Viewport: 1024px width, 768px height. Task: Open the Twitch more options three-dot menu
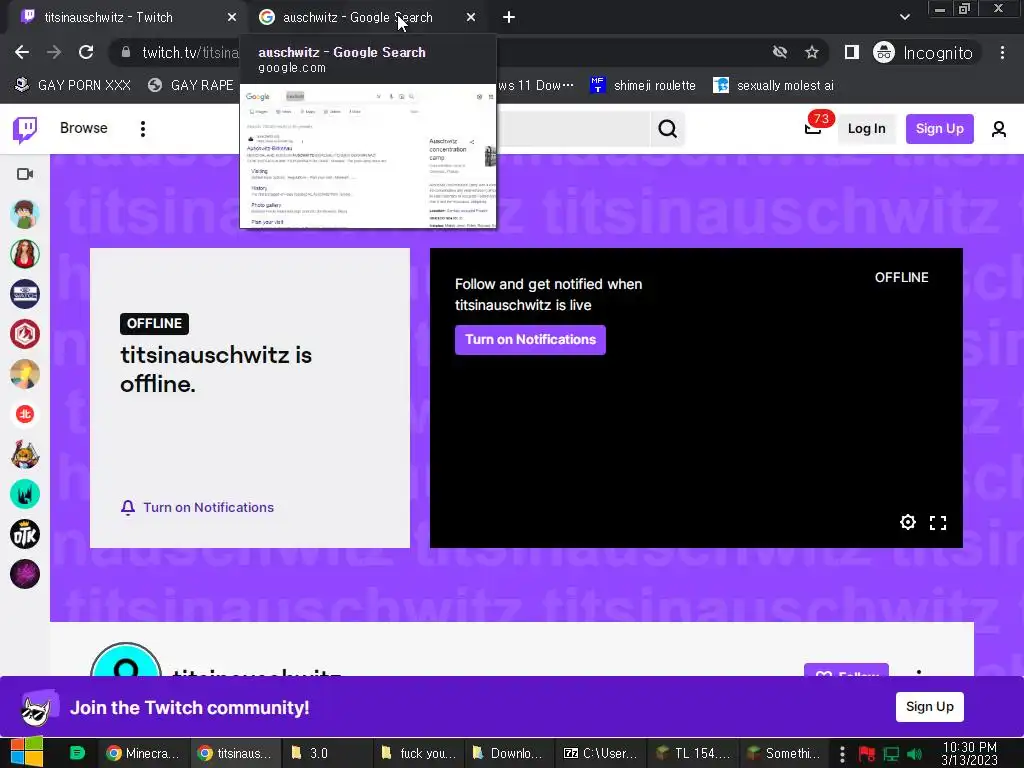pyautogui.click(x=142, y=129)
